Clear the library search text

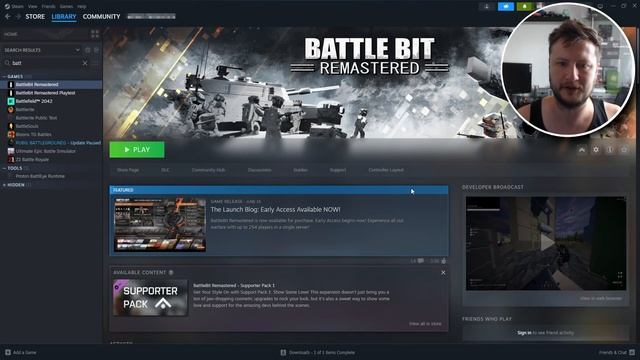(85, 63)
